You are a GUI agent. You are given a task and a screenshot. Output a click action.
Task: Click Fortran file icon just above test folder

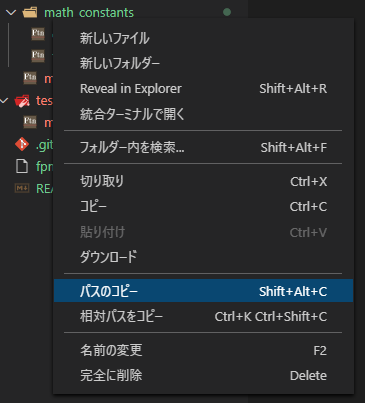[30, 78]
